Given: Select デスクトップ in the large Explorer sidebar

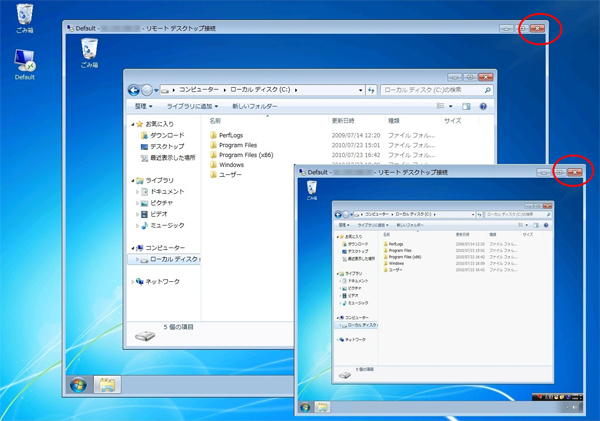Looking at the screenshot, I should click(163, 147).
